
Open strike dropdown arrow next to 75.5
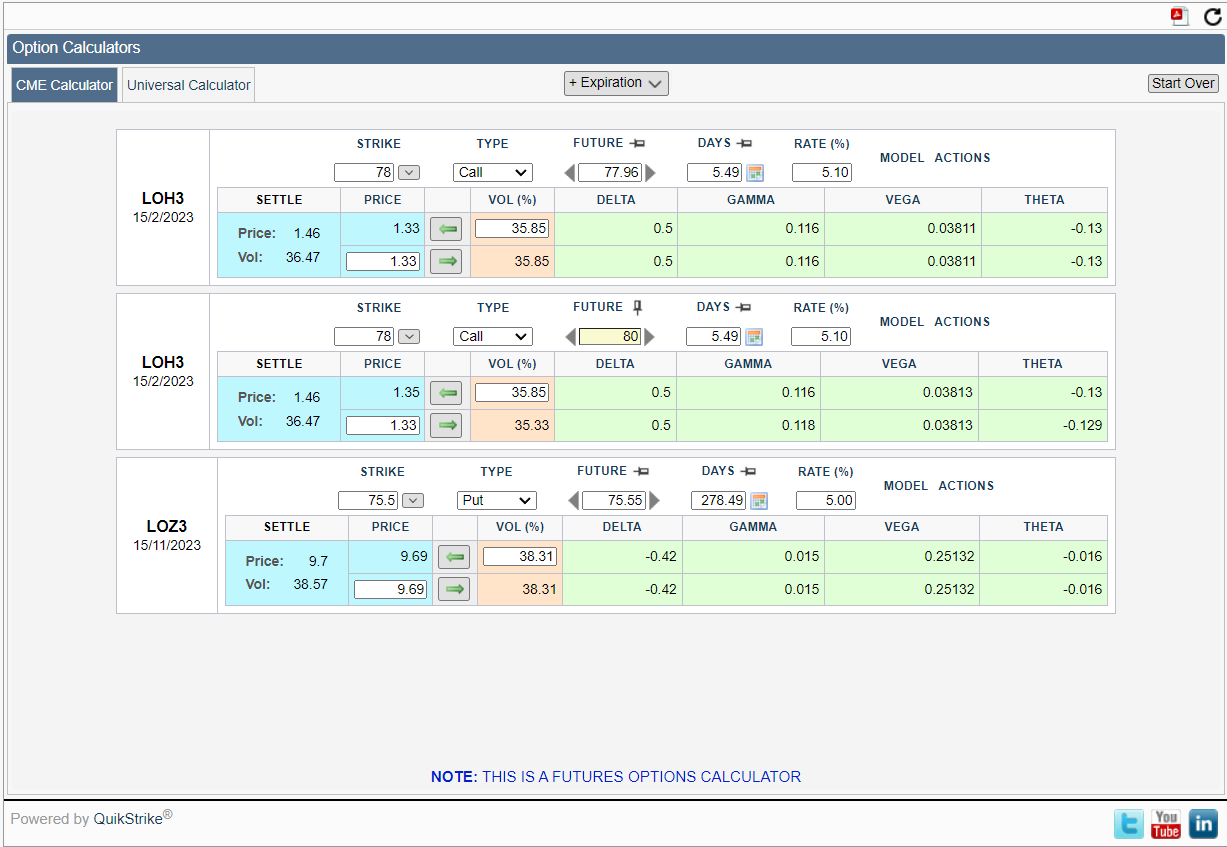(x=413, y=500)
